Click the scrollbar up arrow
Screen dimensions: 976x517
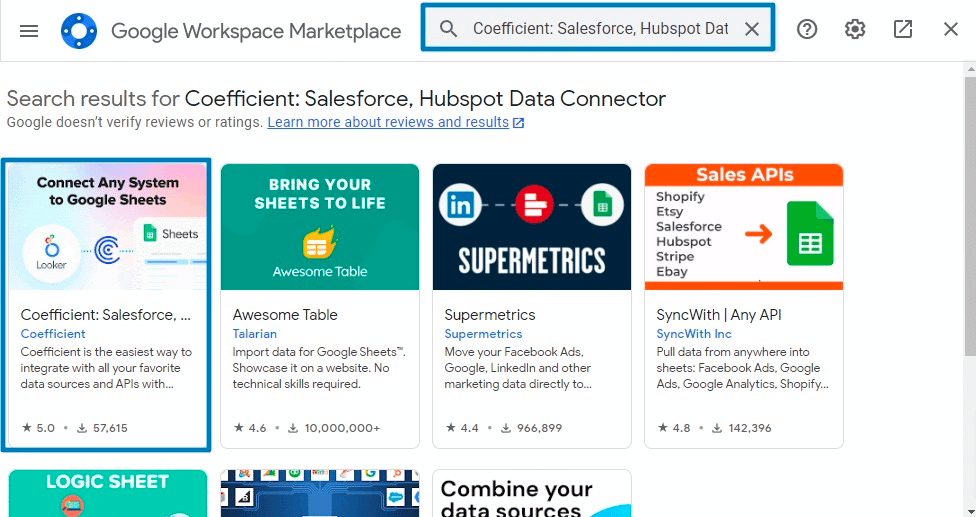(x=970, y=68)
